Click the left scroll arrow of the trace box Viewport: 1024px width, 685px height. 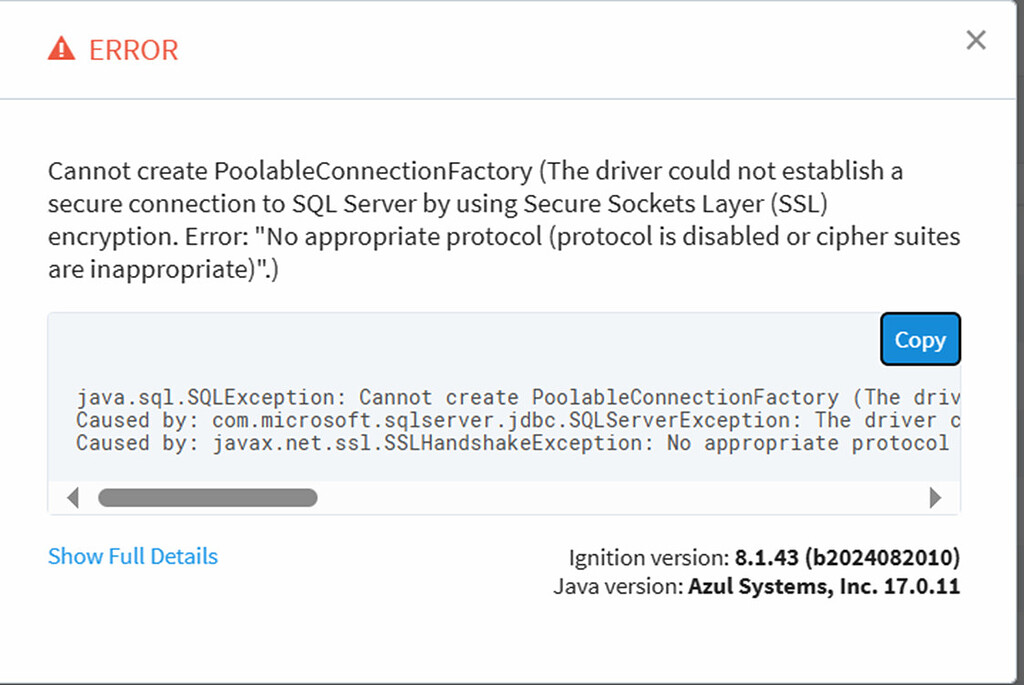click(73, 498)
